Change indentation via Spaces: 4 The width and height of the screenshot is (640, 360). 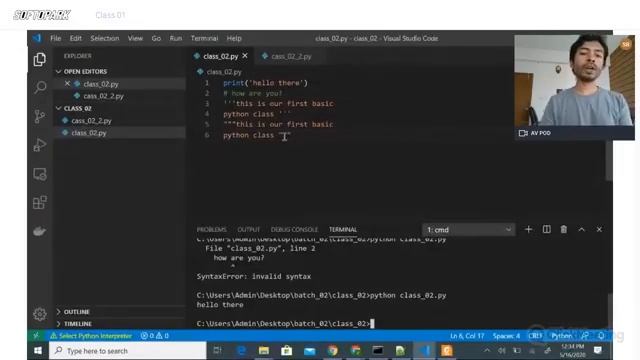click(x=506, y=336)
